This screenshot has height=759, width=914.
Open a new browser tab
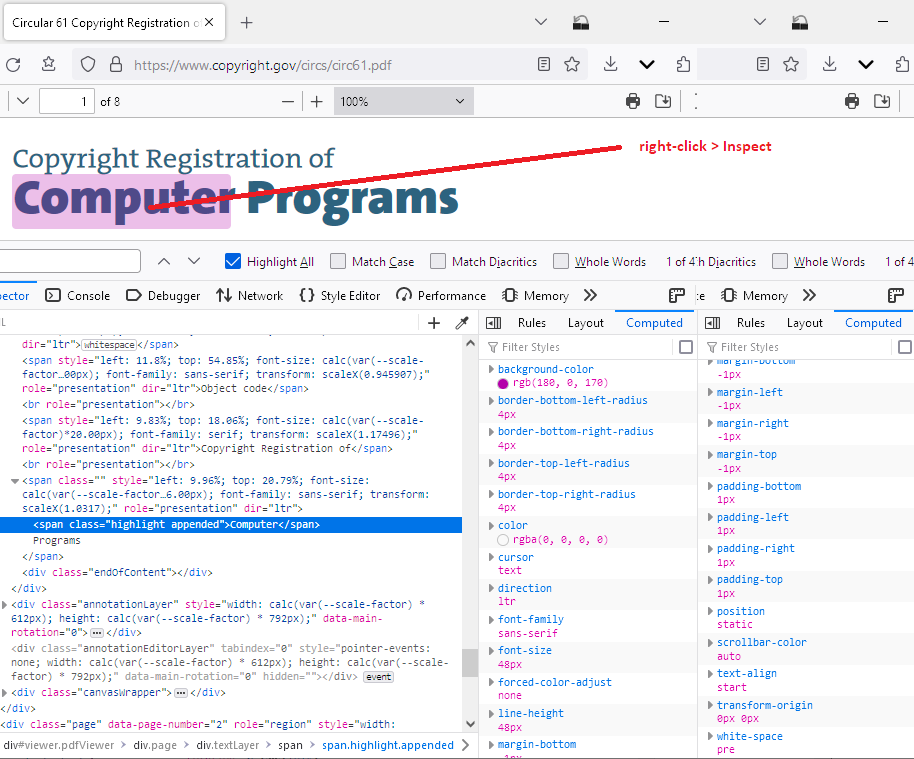[x=247, y=22]
